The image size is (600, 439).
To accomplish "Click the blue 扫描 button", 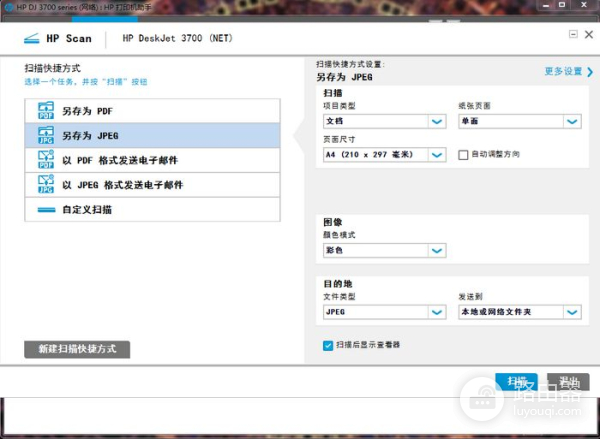I will pos(516,382).
